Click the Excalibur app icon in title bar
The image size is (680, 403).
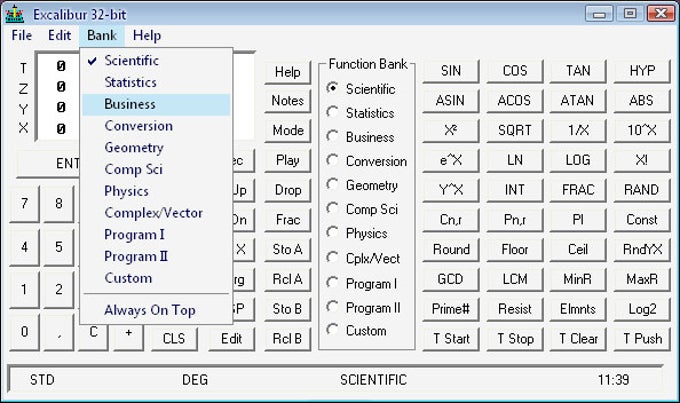click(14, 14)
